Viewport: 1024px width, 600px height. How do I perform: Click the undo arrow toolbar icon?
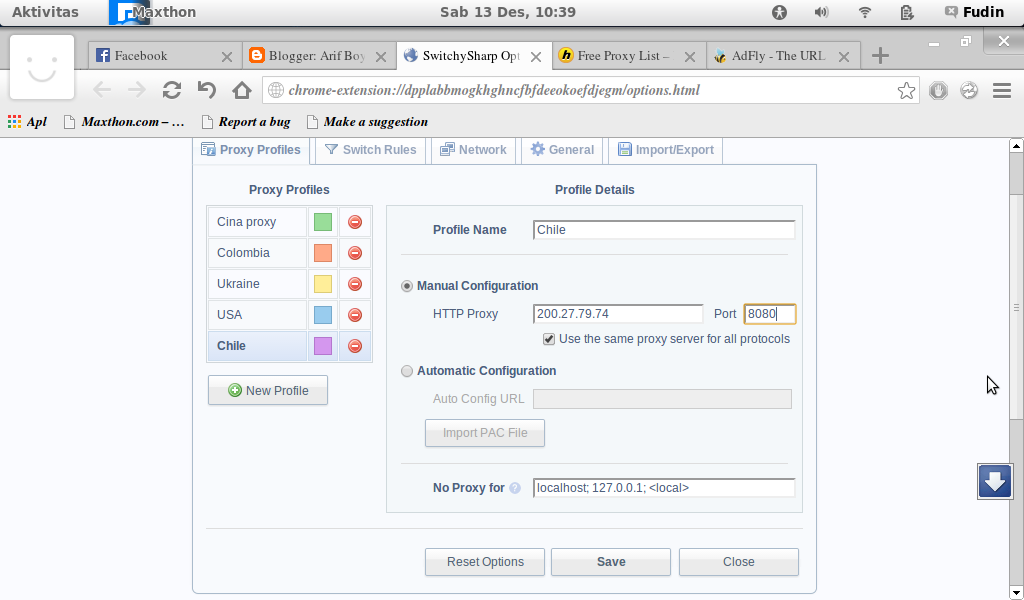[x=207, y=90]
